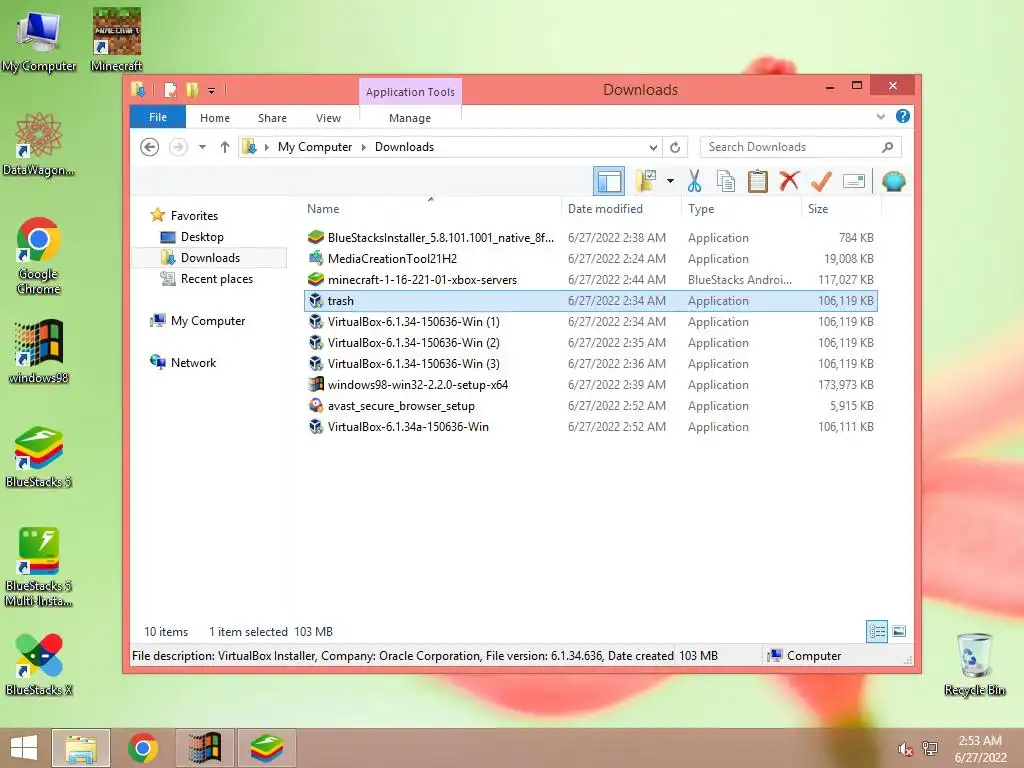Select VirtualBox-6.1.34-150636-Win (2) file

pyautogui.click(x=590, y=342)
